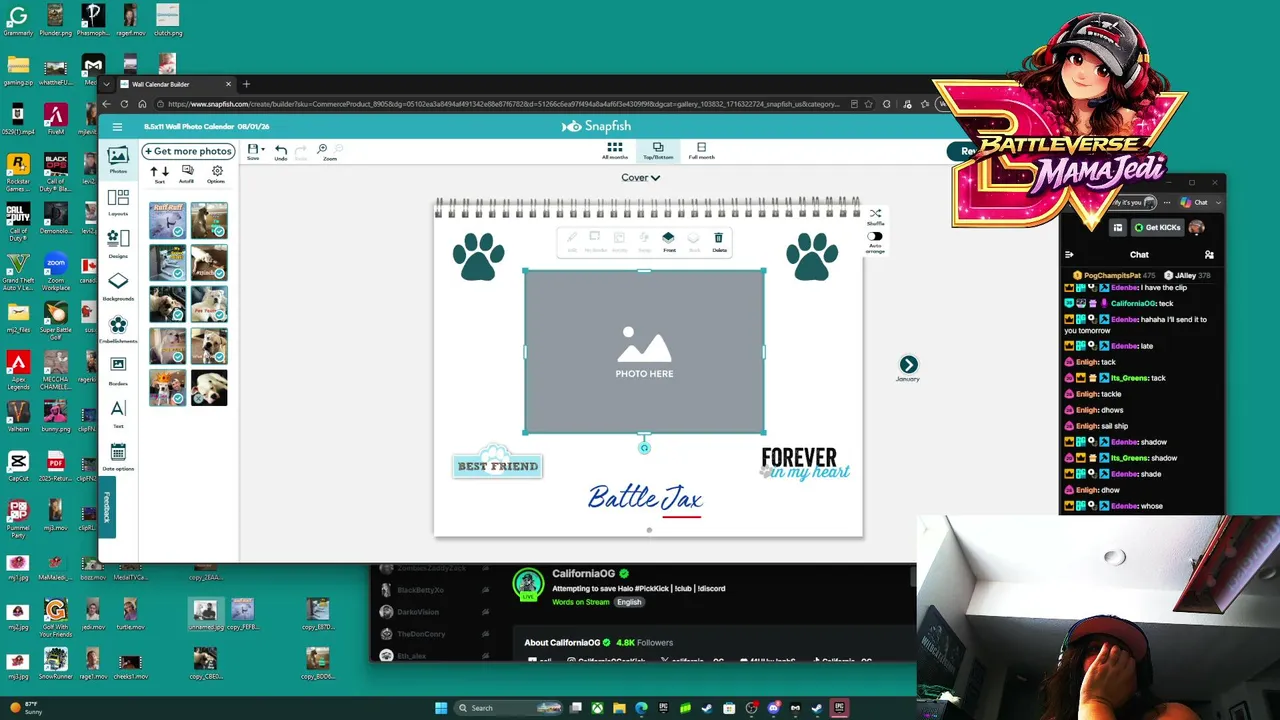Viewport: 1280px width, 720px height.
Task: Open Epic Games launcher from taskbar
Action: coord(839,708)
